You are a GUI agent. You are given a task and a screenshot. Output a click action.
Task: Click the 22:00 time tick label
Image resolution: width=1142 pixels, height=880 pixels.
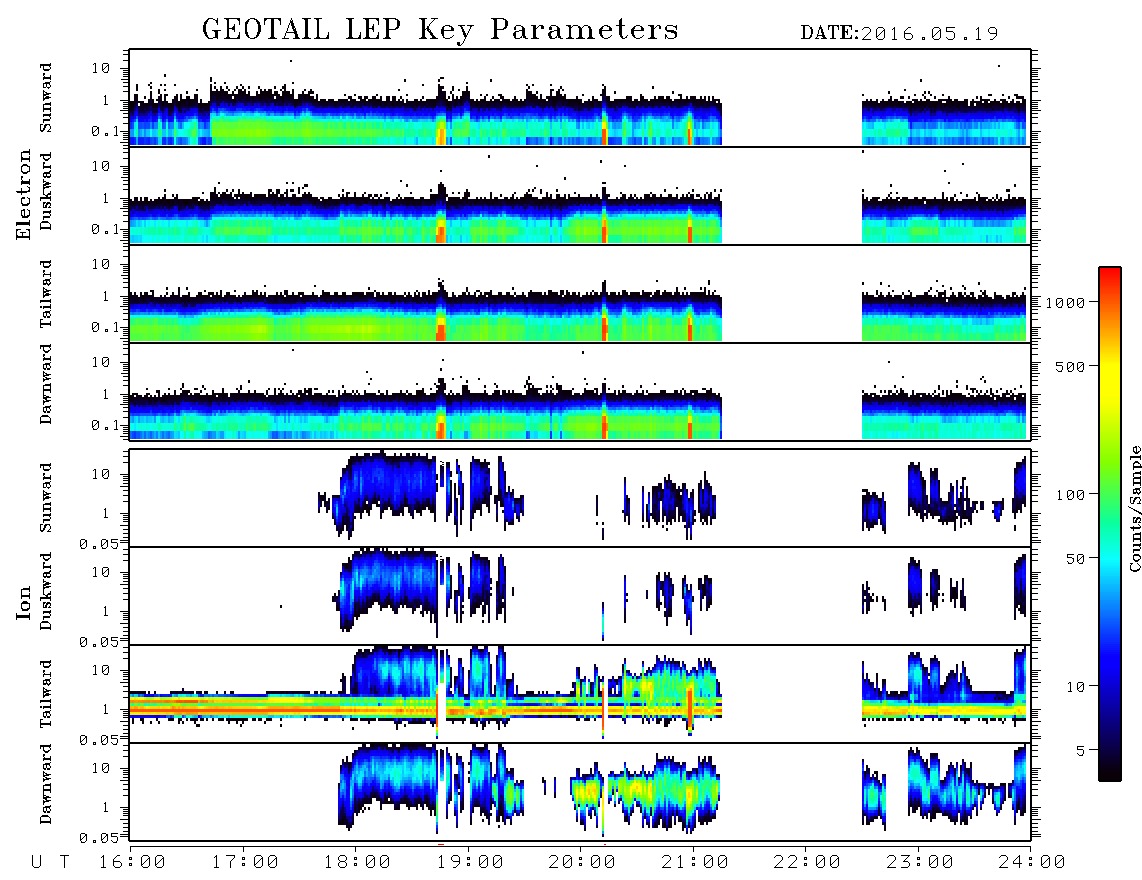pyautogui.click(x=807, y=863)
